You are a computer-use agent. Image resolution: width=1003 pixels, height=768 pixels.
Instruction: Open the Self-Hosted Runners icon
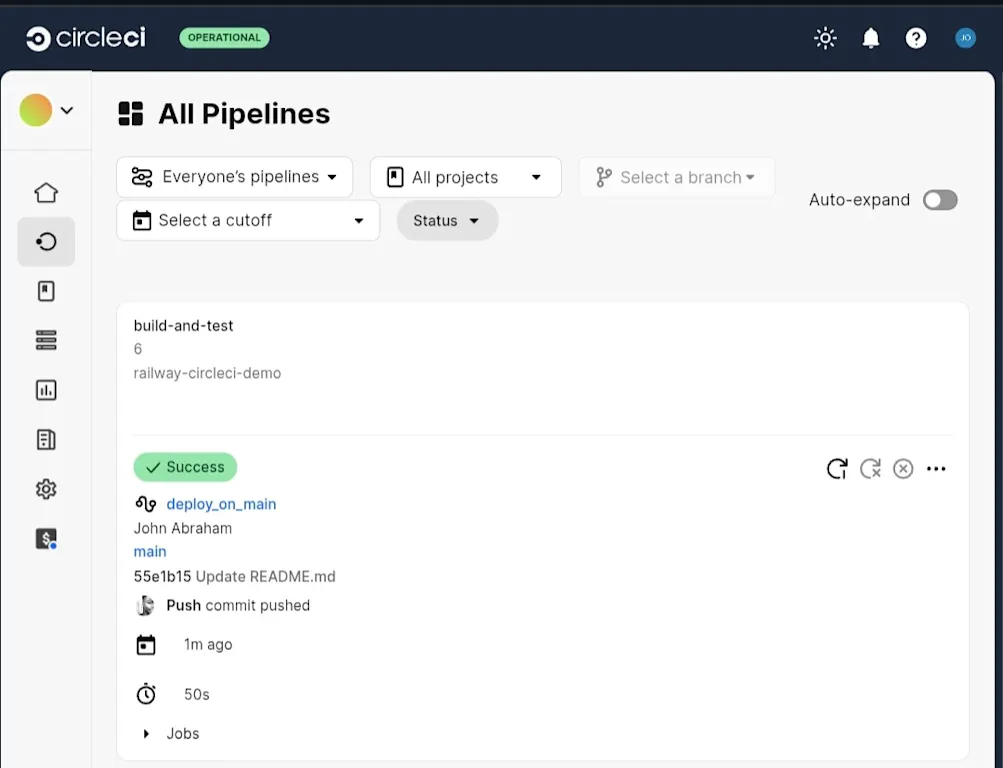(45, 339)
